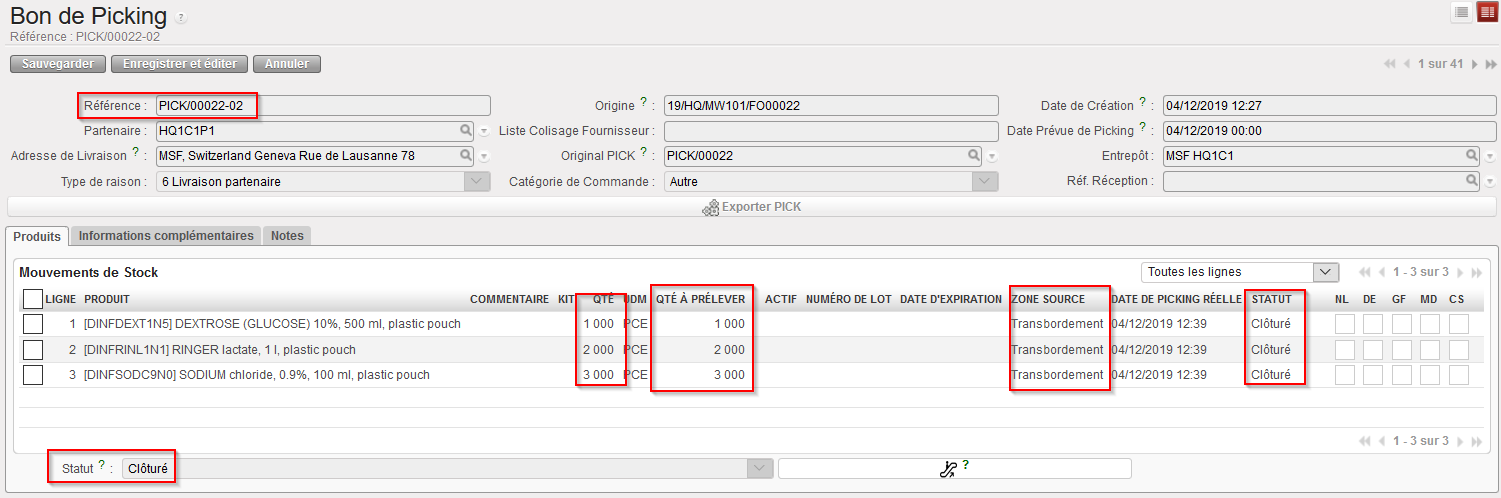Open the Notes tab

click(x=287, y=236)
